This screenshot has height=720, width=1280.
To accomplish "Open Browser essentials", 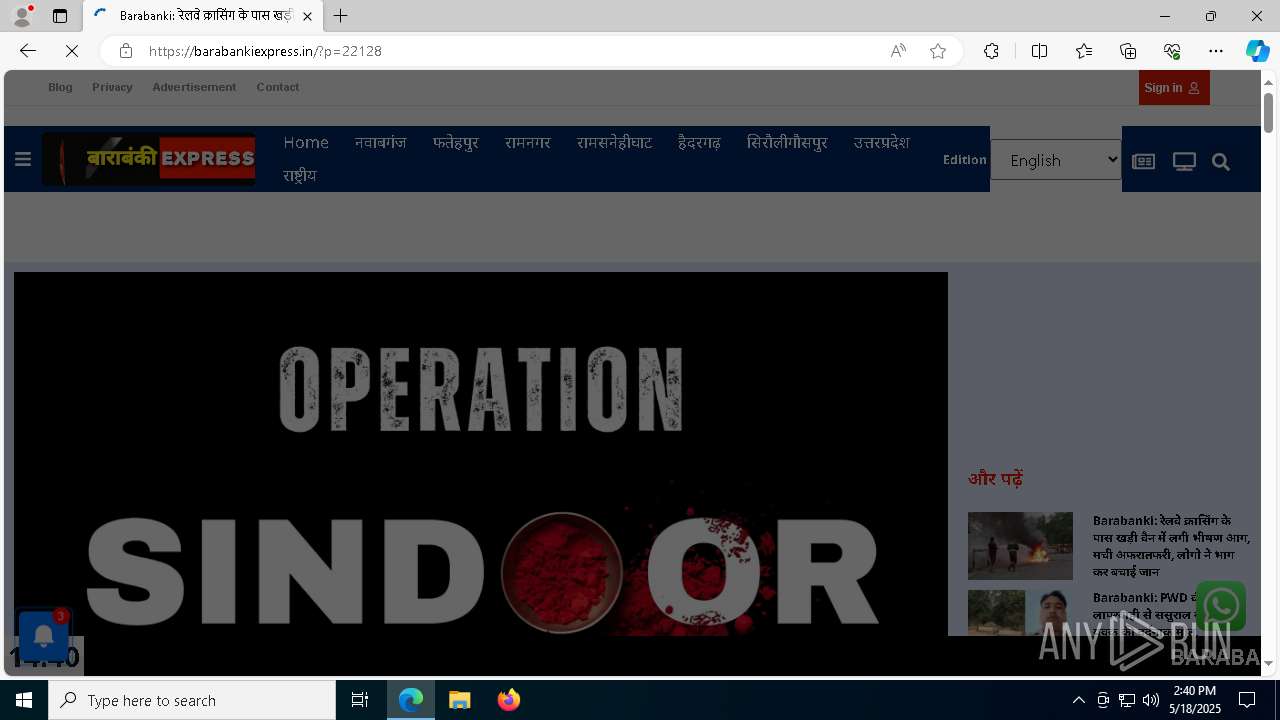I will [1172, 51].
